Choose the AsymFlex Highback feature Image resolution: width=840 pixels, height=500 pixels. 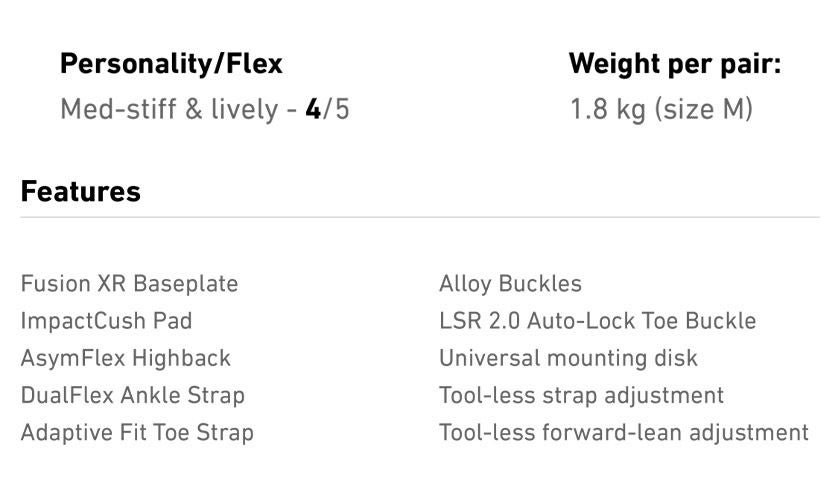(125, 358)
